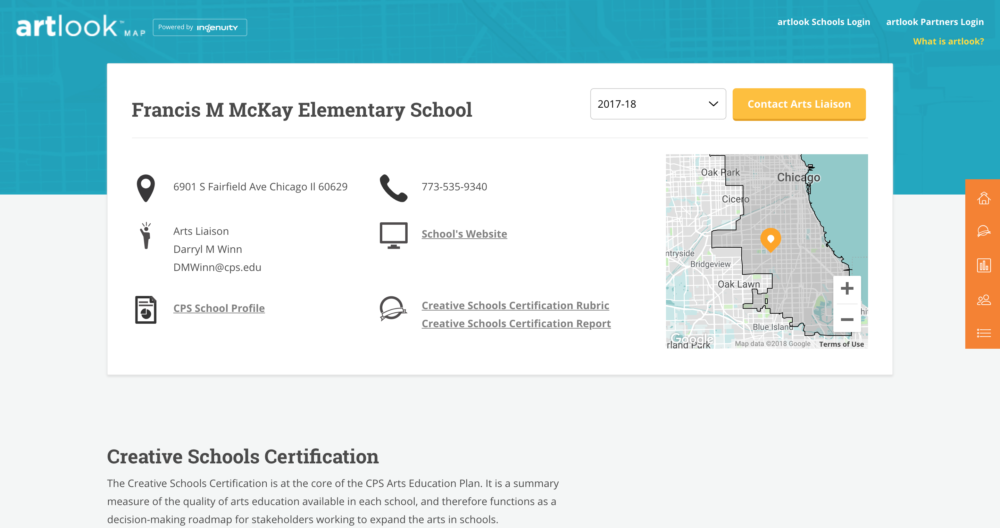Click the orange school marker on map
This screenshot has width=1000, height=528.
(x=770, y=240)
